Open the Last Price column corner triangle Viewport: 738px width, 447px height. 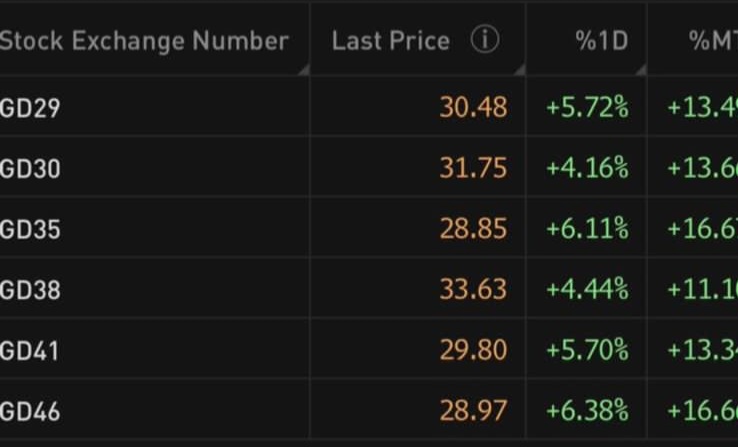(520, 70)
